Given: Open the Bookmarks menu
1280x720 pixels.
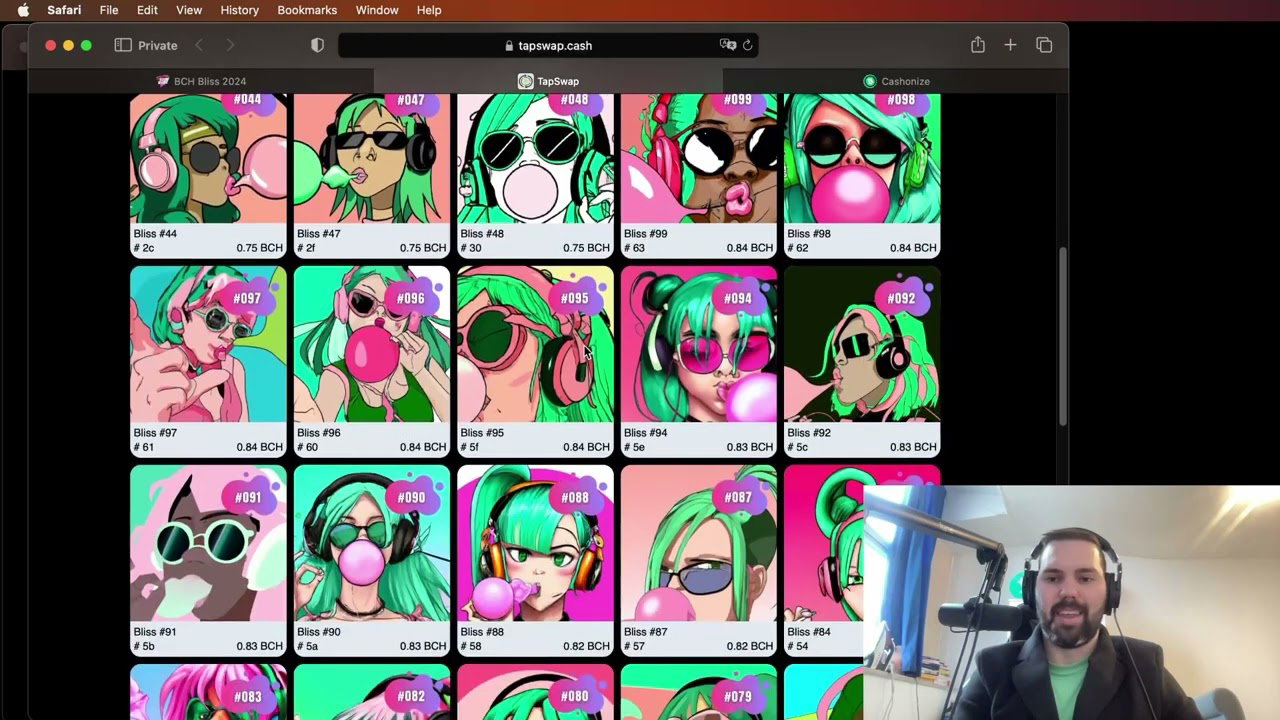Looking at the screenshot, I should tap(308, 10).
